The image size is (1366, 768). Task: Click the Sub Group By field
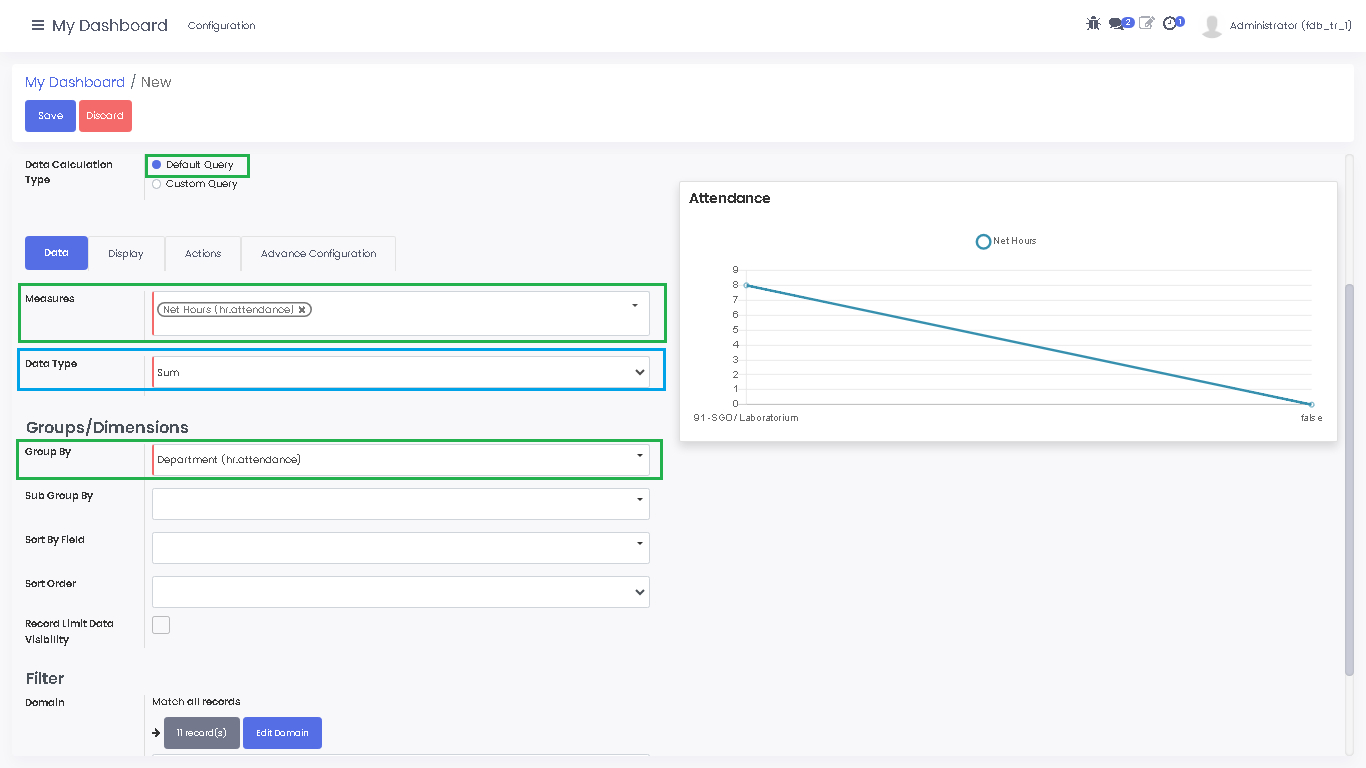(x=400, y=504)
